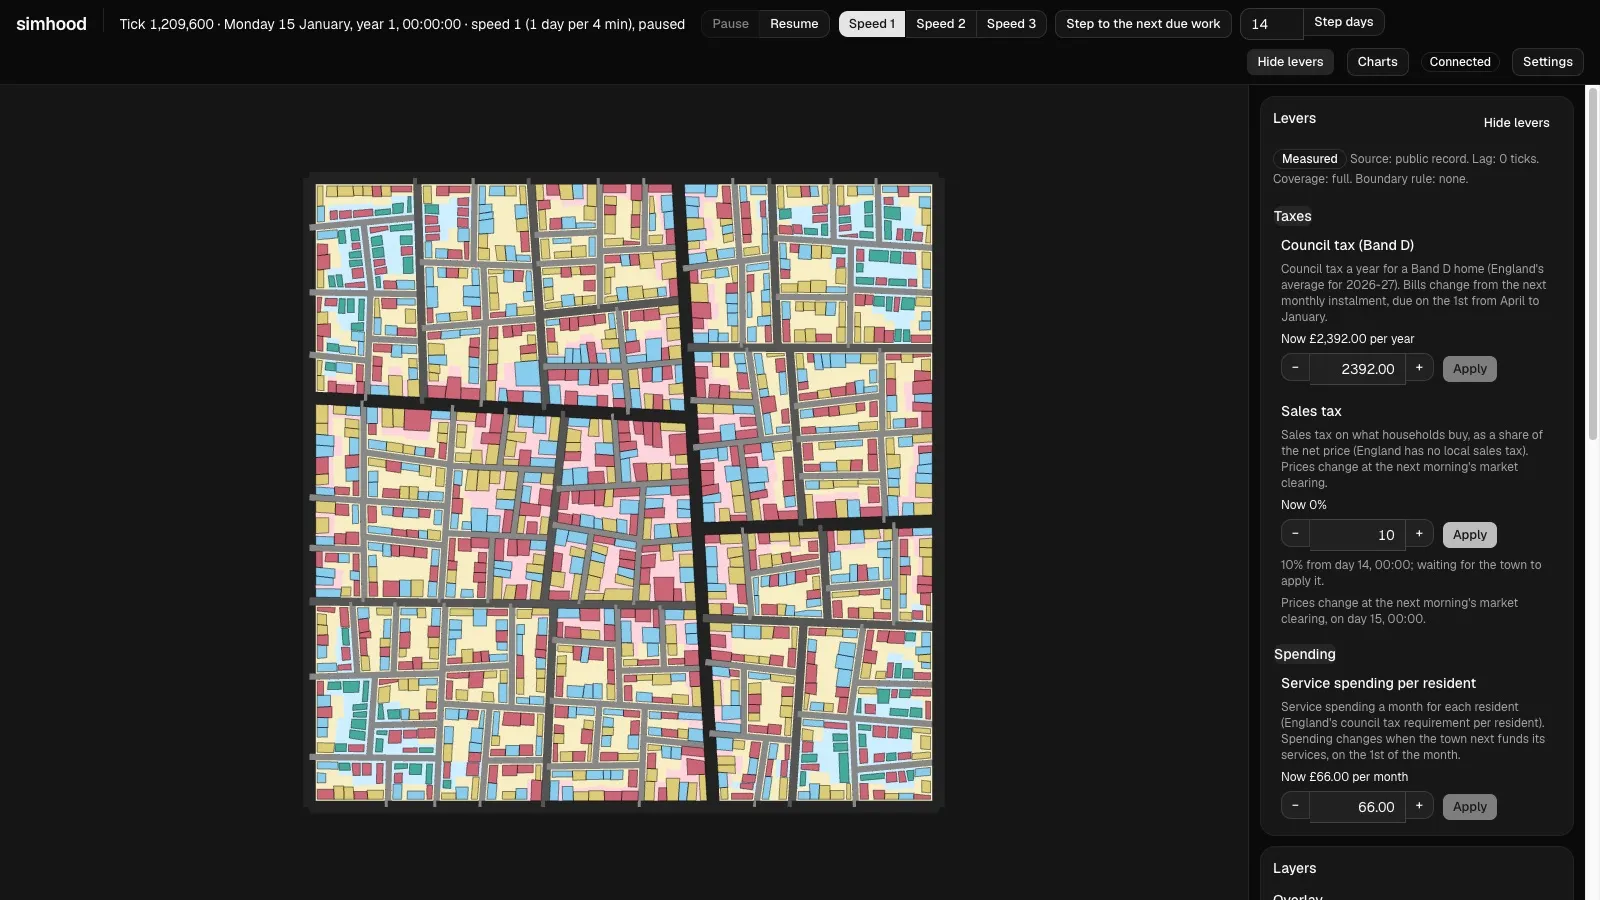The image size is (1600, 900).
Task: Edit Council tax value 2392.00
Action: pyautogui.click(x=1357, y=369)
